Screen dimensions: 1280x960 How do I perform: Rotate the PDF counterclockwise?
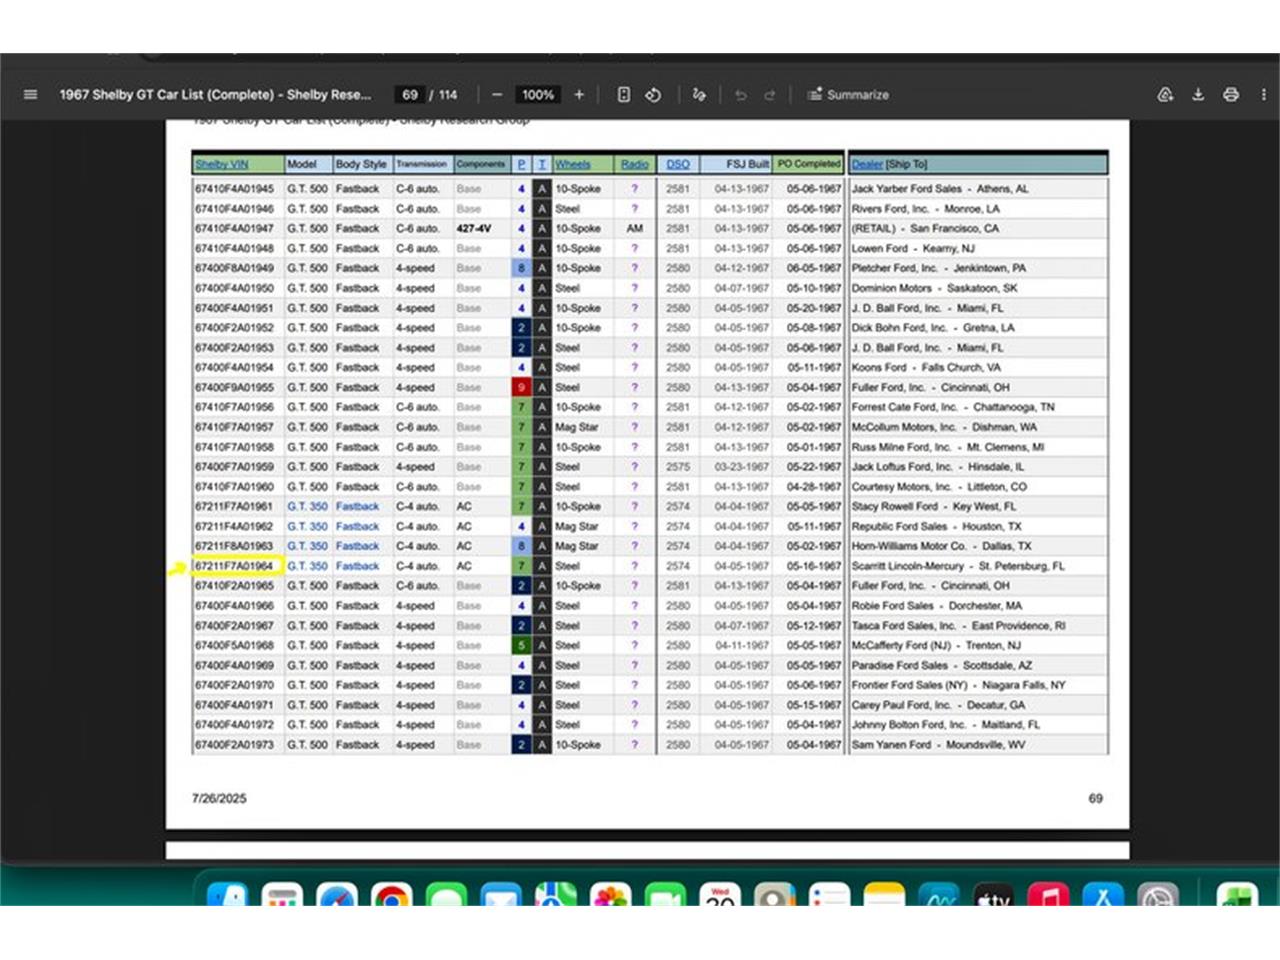tap(653, 95)
